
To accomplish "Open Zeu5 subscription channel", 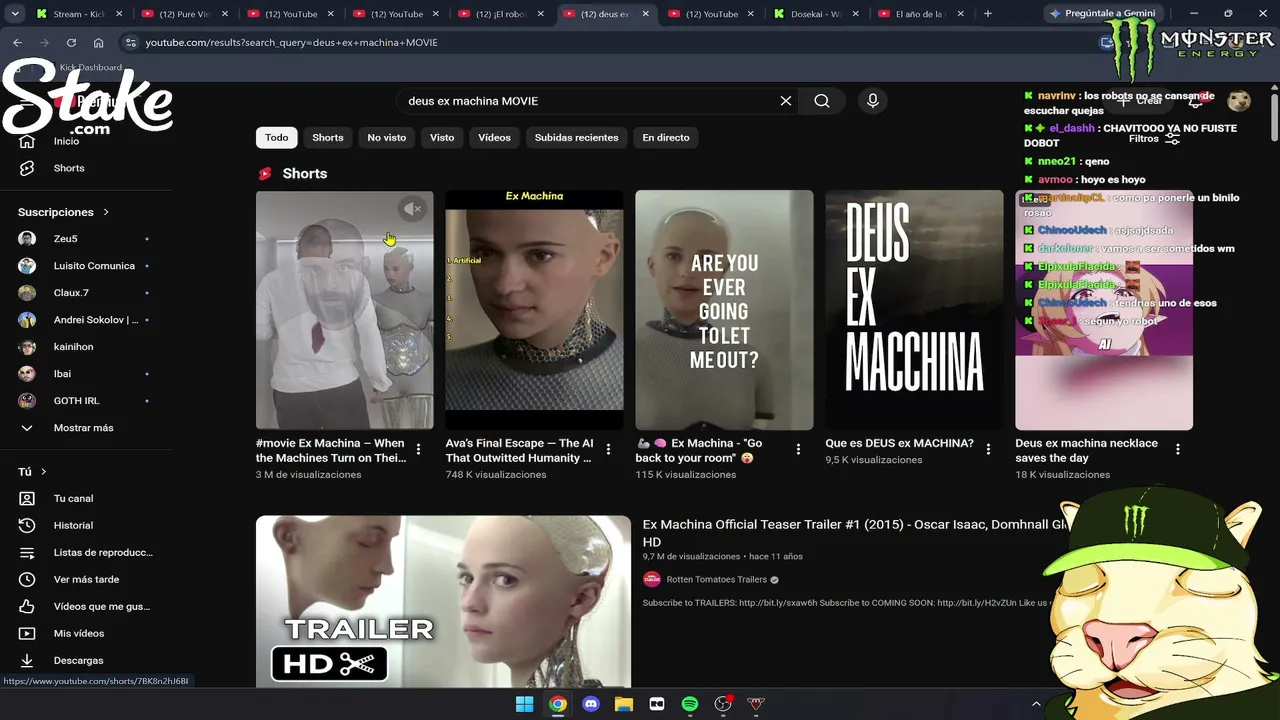I will (x=65, y=239).
